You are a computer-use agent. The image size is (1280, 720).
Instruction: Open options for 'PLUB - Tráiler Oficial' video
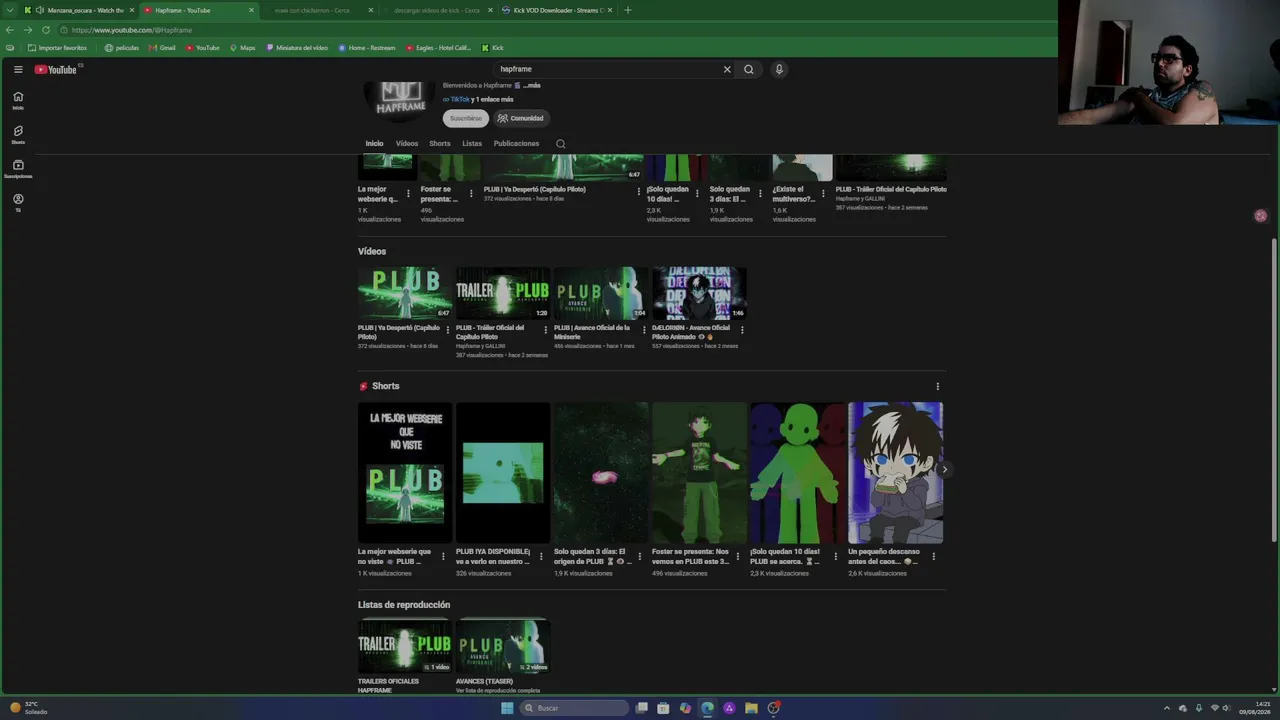[546, 330]
